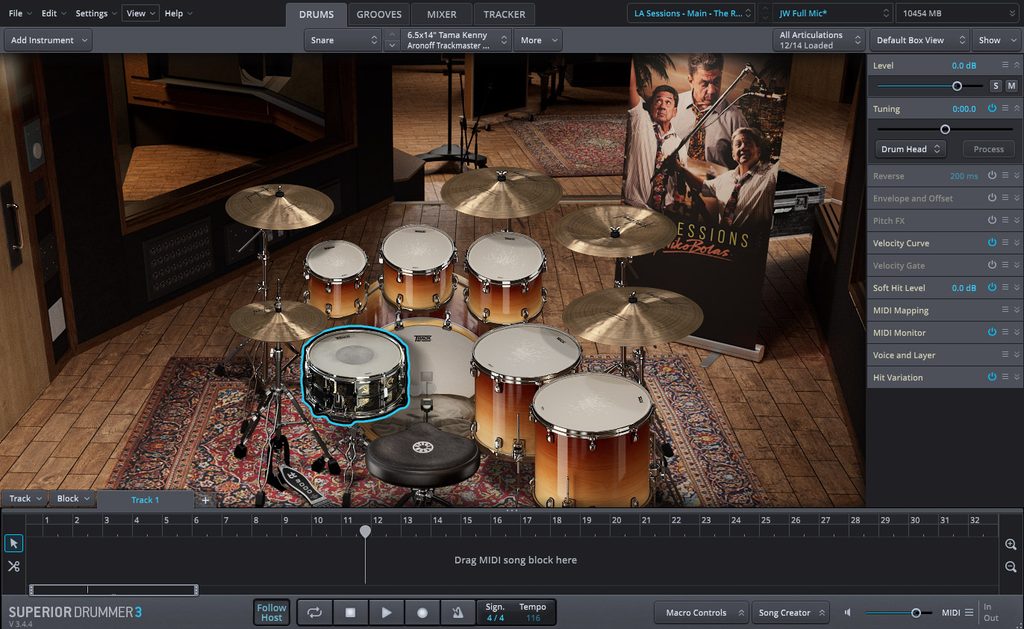Open the Soft Hit Level menu icon

pos(1005,287)
